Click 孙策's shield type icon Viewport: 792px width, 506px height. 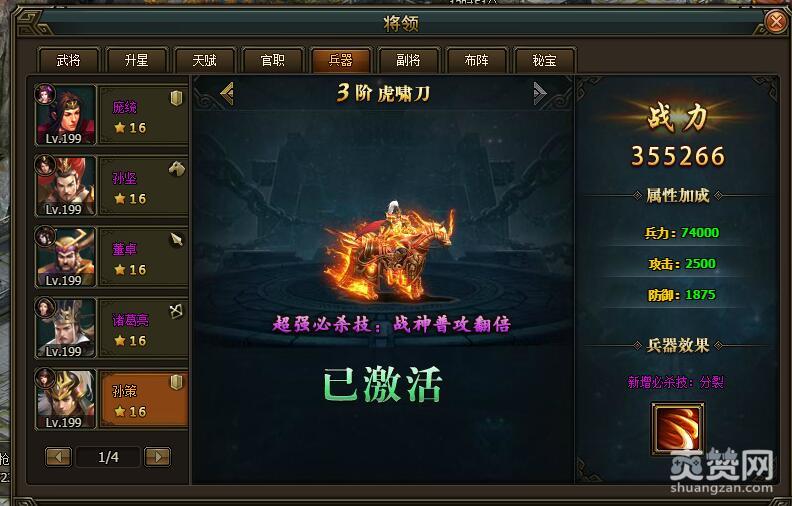point(176,382)
